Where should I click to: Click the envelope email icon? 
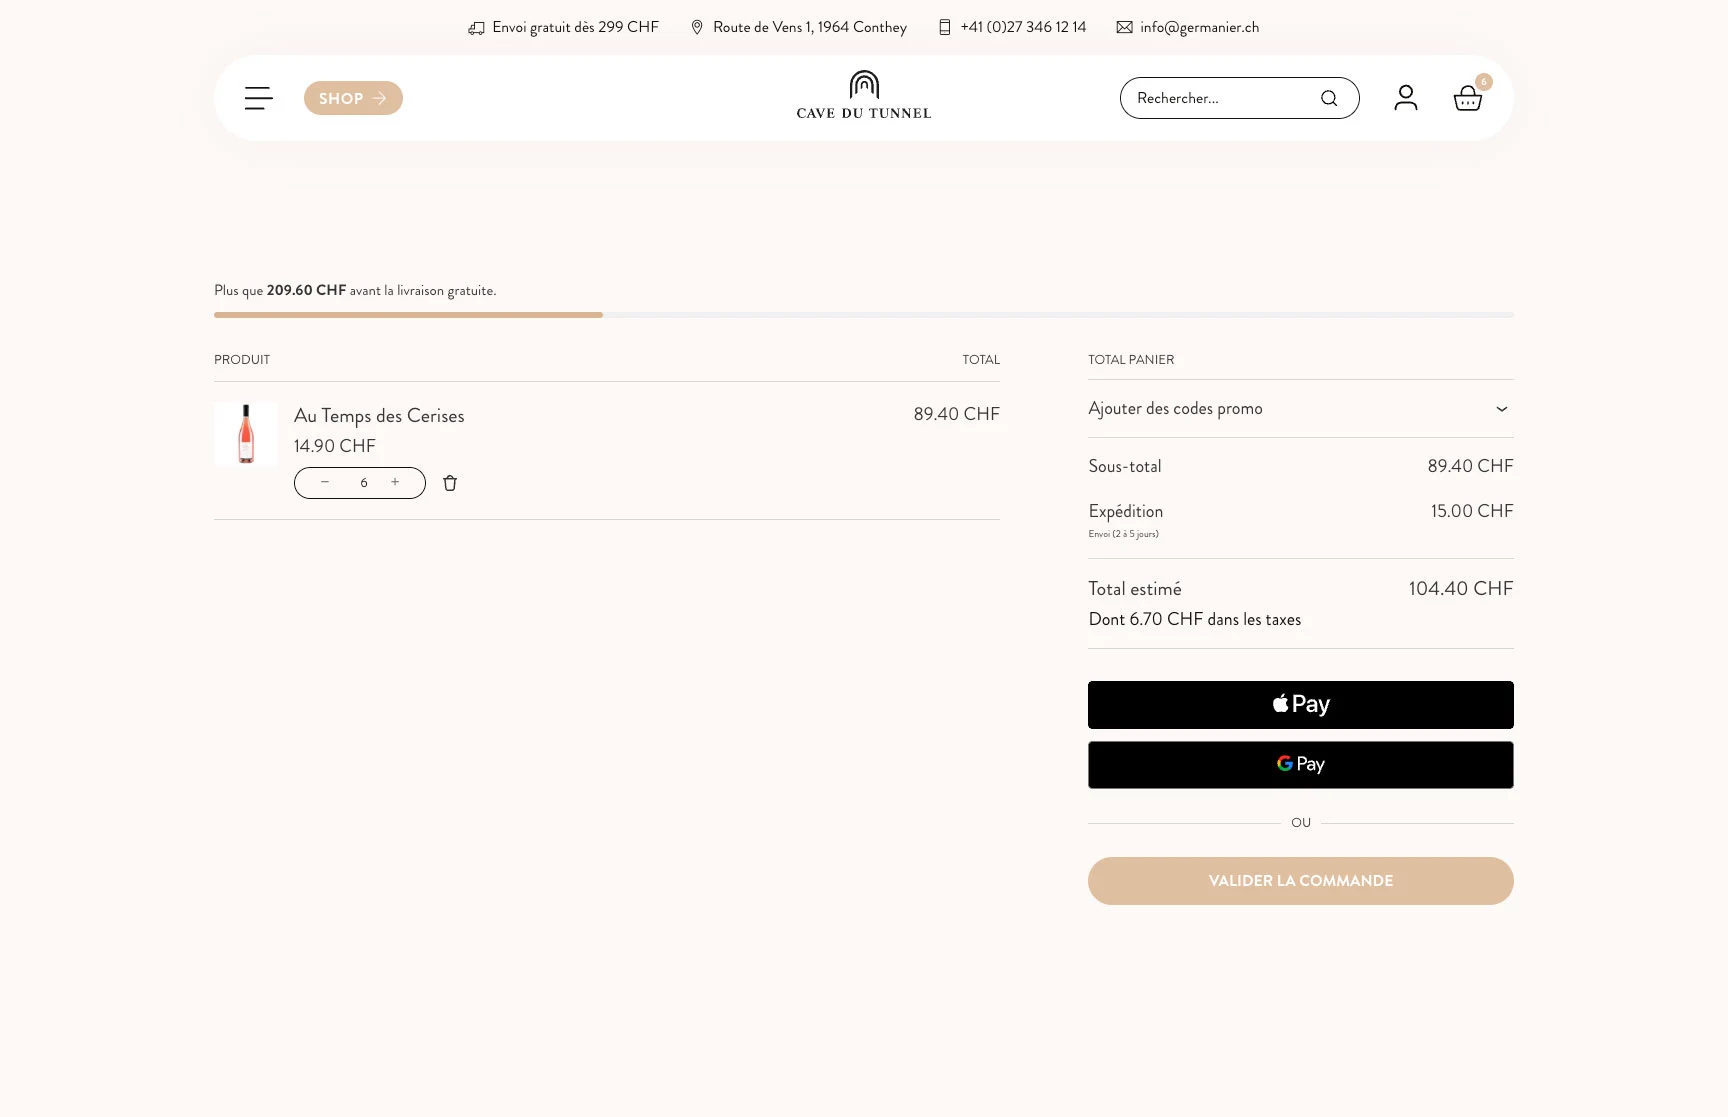(x=1124, y=27)
